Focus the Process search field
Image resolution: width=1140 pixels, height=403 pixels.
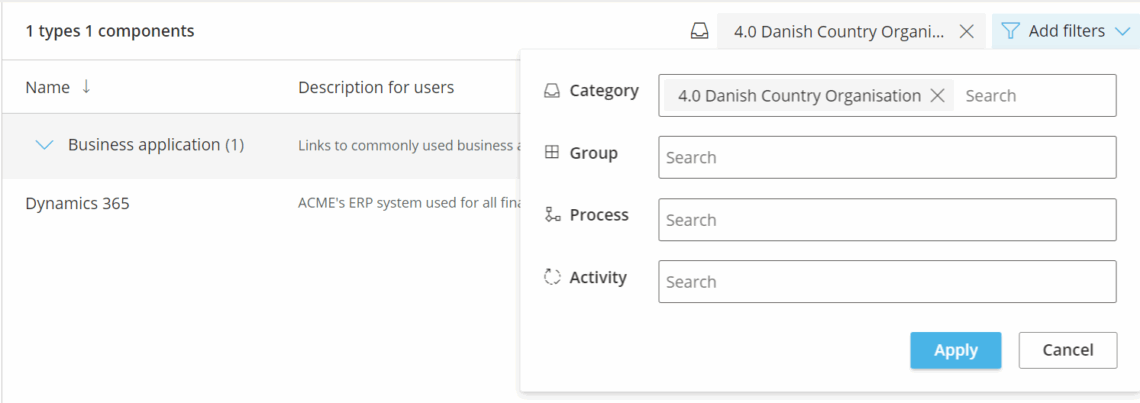tap(886, 220)
